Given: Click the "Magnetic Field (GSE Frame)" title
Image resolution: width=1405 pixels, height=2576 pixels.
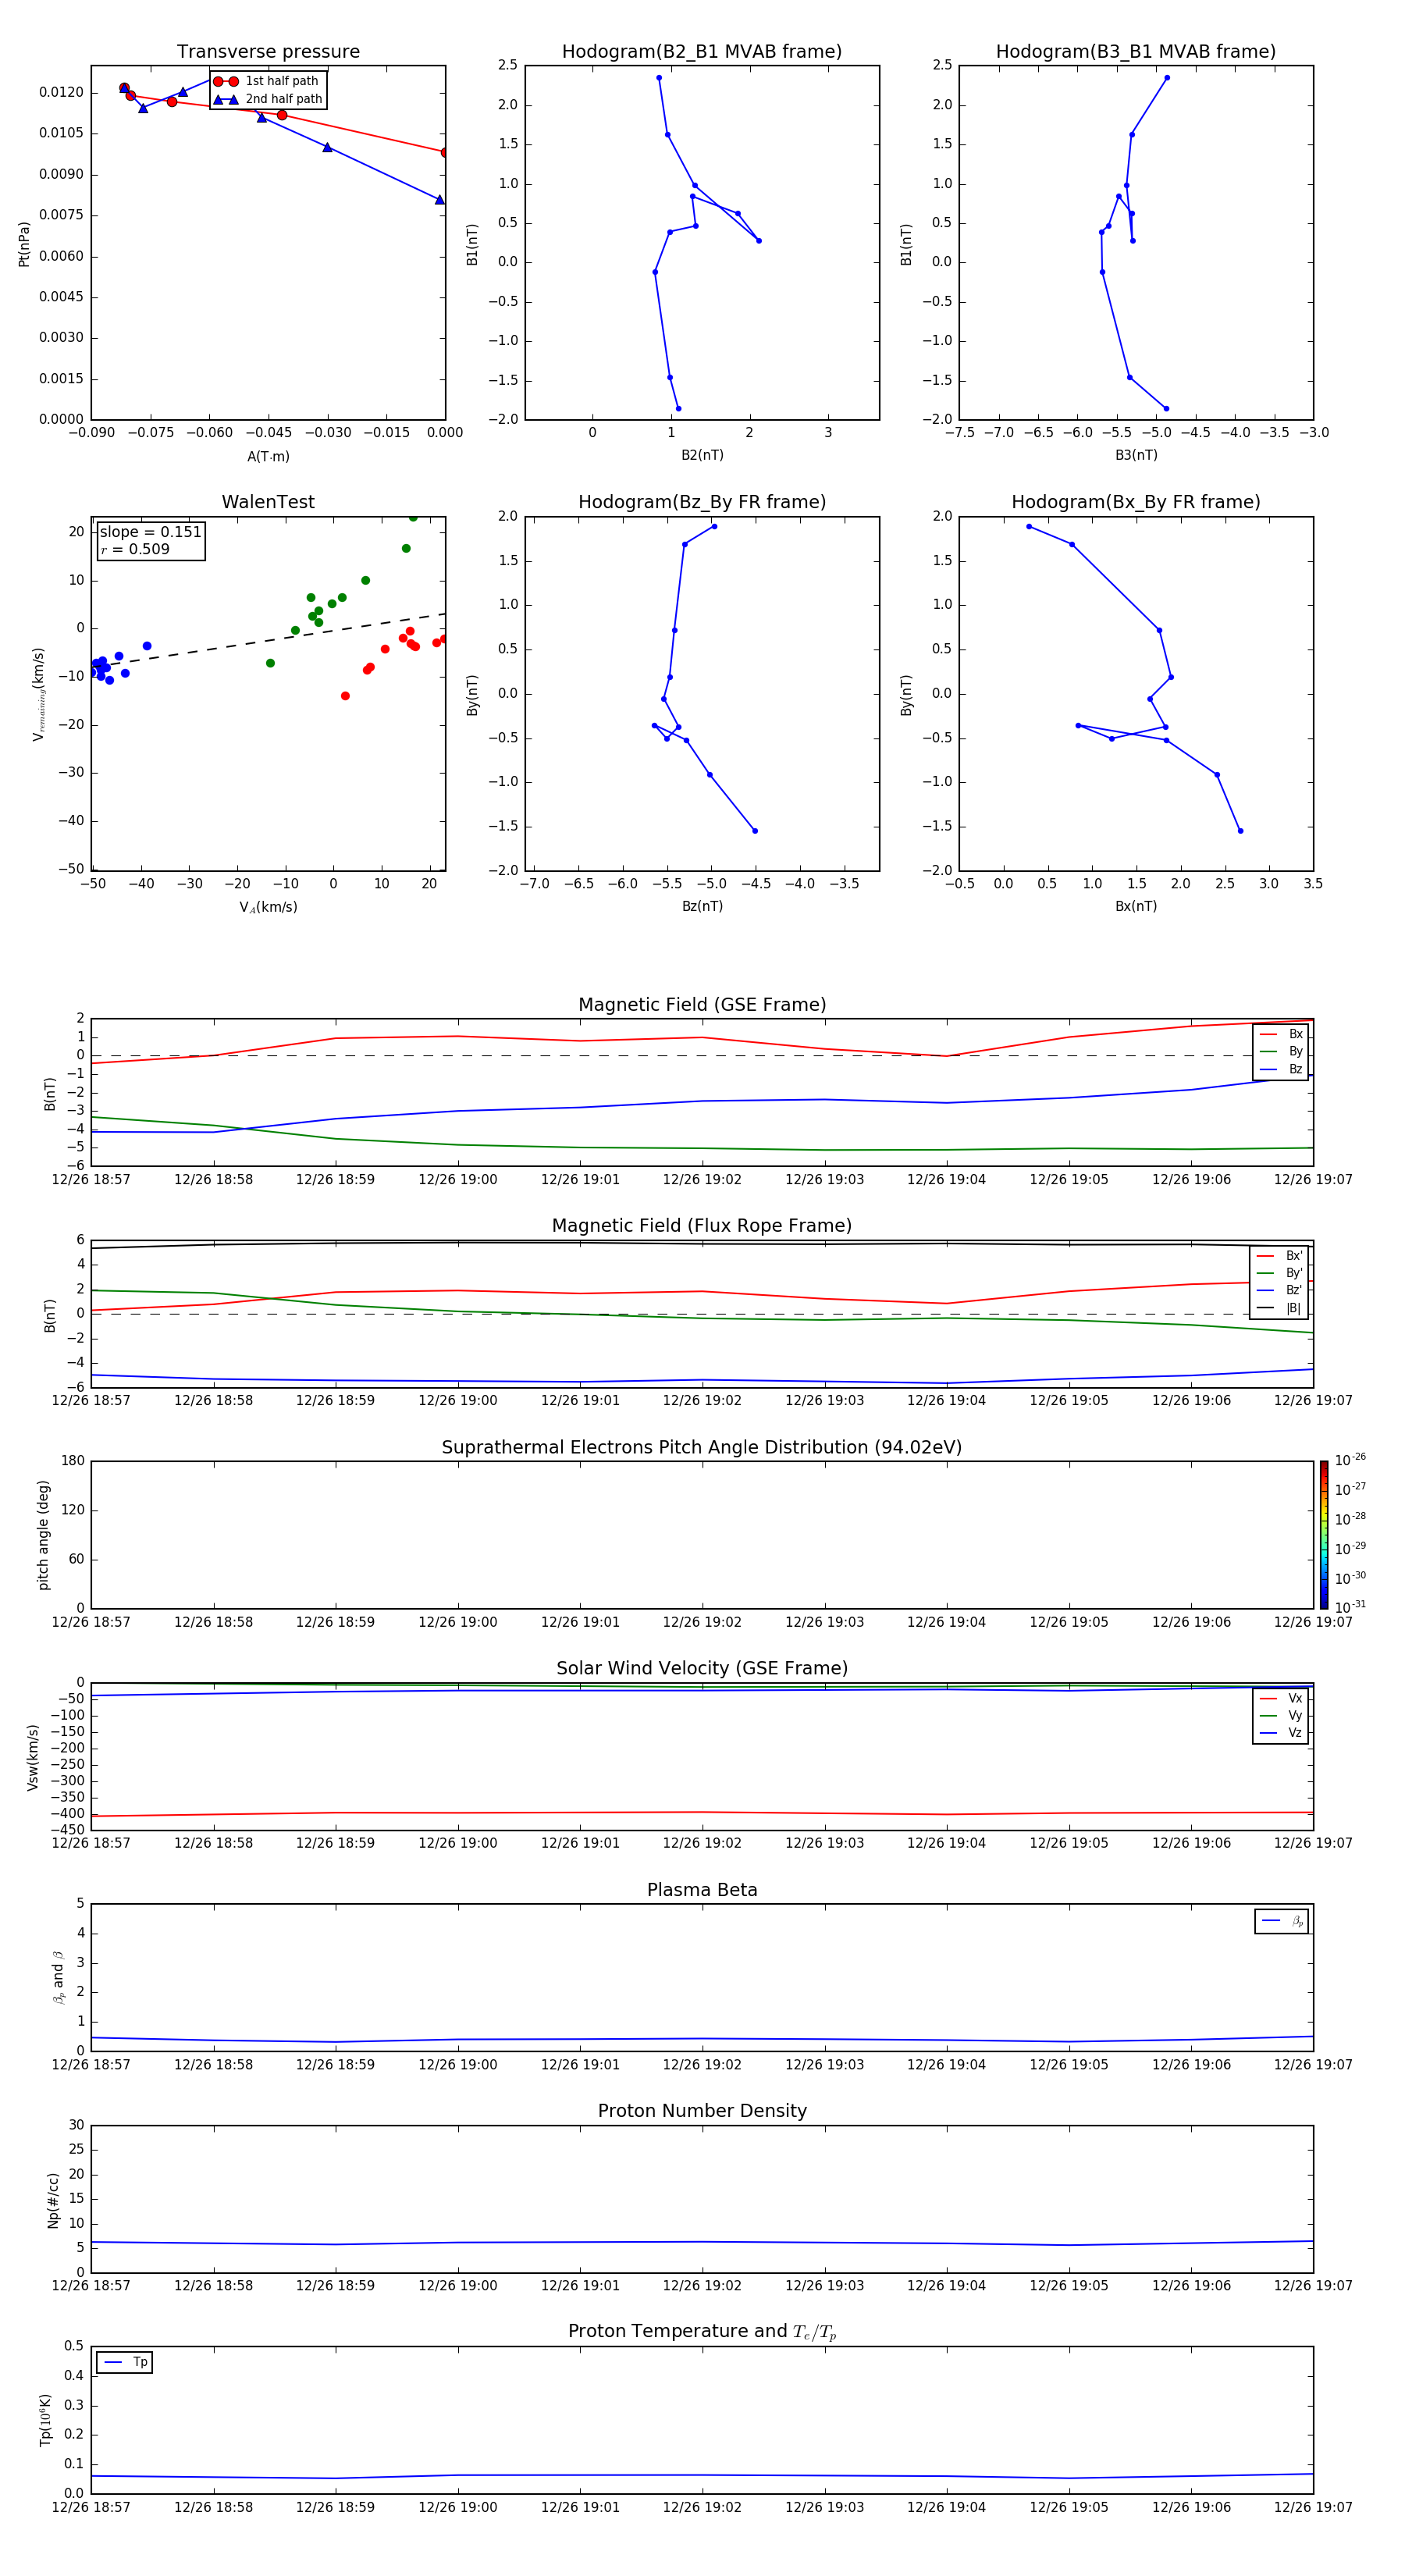Looking at the screenshot, I should 702,1005.
